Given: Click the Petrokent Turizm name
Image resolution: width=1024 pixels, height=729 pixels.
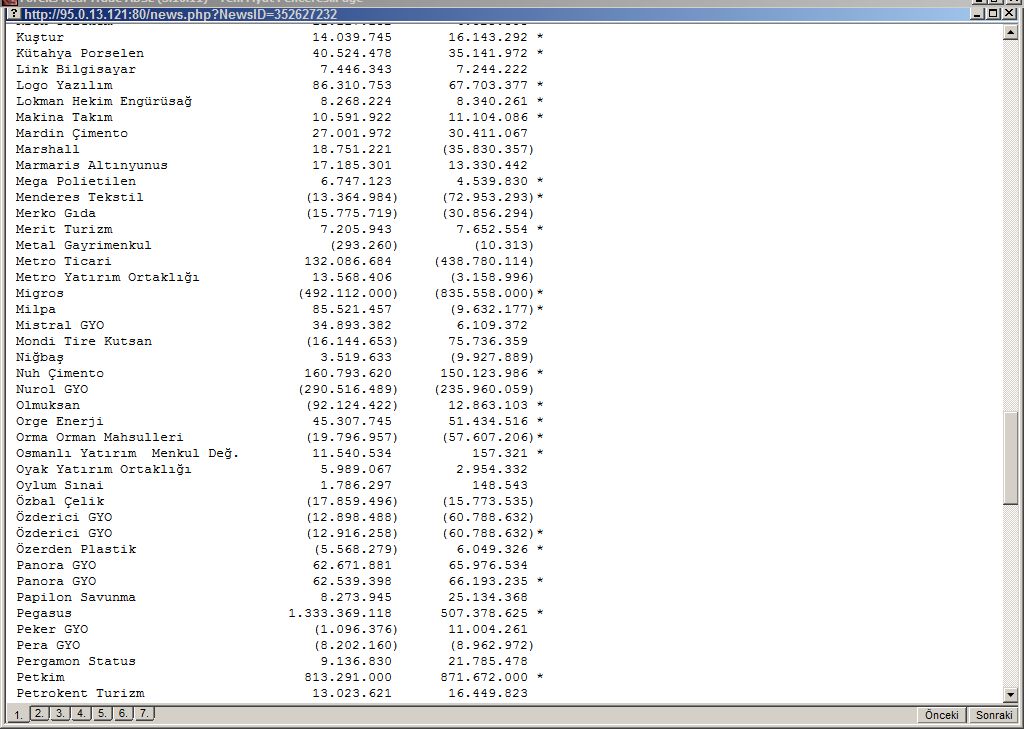Looking at the screenshot, I should point(80,693).
